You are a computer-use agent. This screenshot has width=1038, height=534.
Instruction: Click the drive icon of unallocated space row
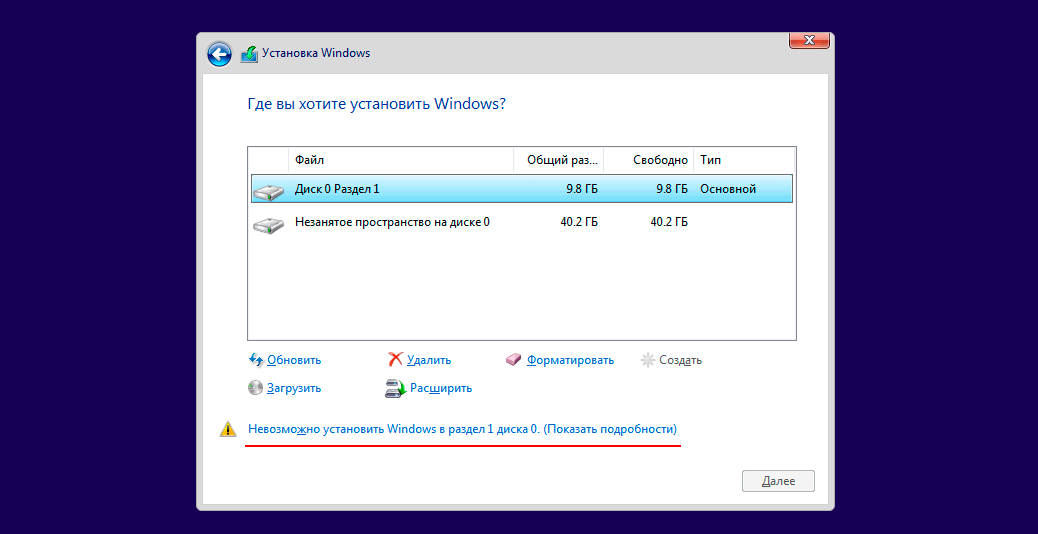click(x=268, y=225)
